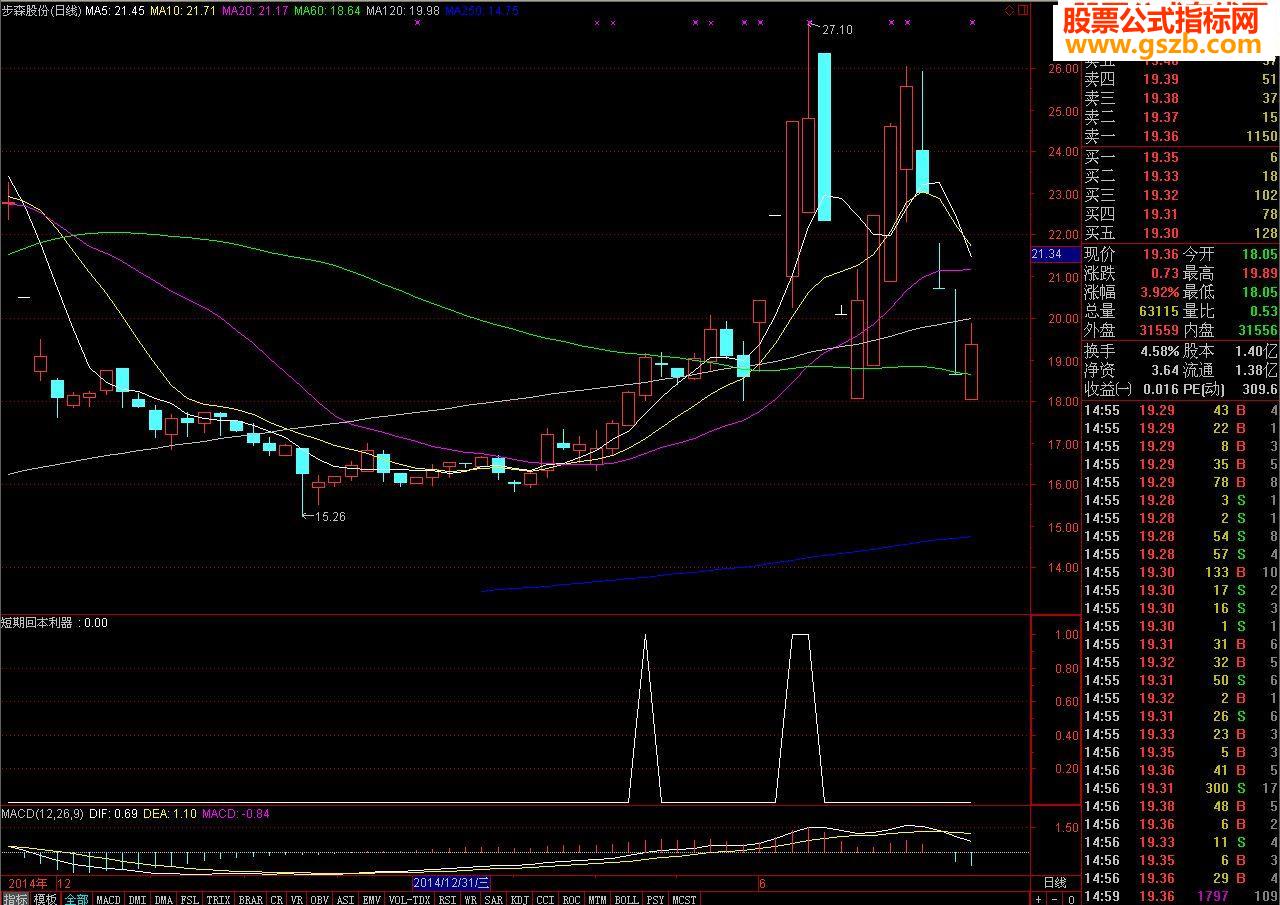Image resolution: width=1280 pixels, height=905 pixels.
Task: Select the VR indicator tab
Action: 297,899
